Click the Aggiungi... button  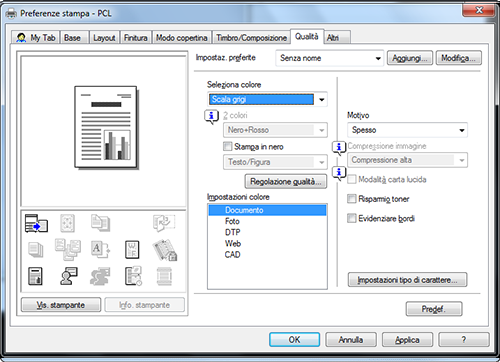pos(410,58)
